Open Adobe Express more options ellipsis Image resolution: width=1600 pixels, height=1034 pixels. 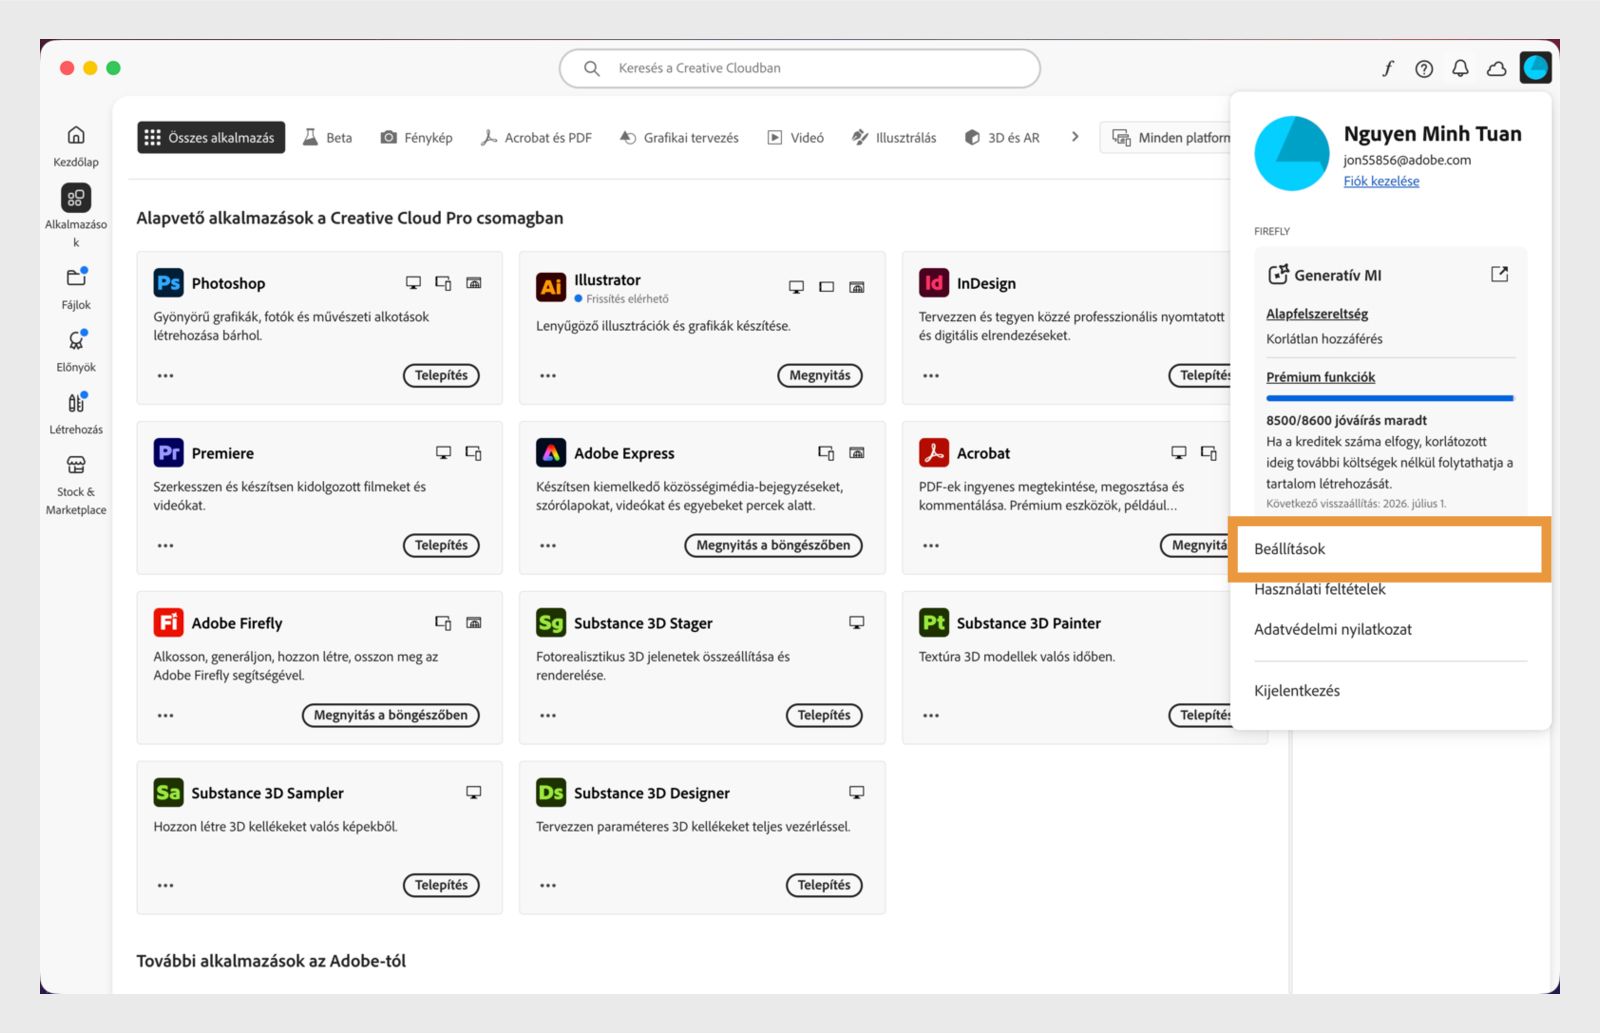click(548, 546)
